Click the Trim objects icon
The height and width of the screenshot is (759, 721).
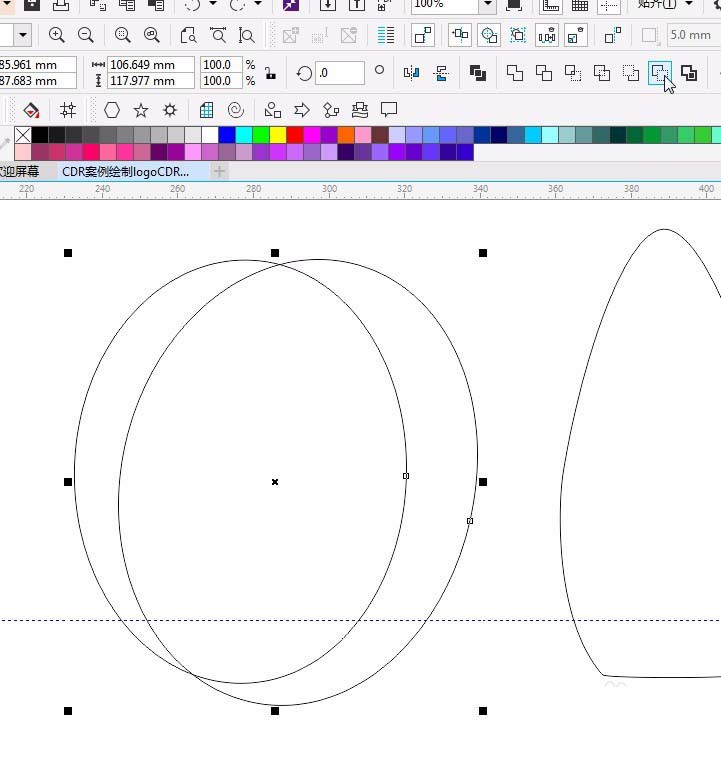tap(544, 73)
